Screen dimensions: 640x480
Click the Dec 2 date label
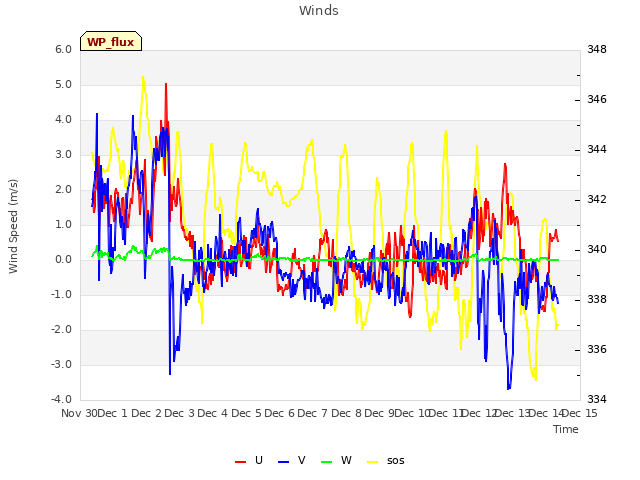(x=147, y=413)
